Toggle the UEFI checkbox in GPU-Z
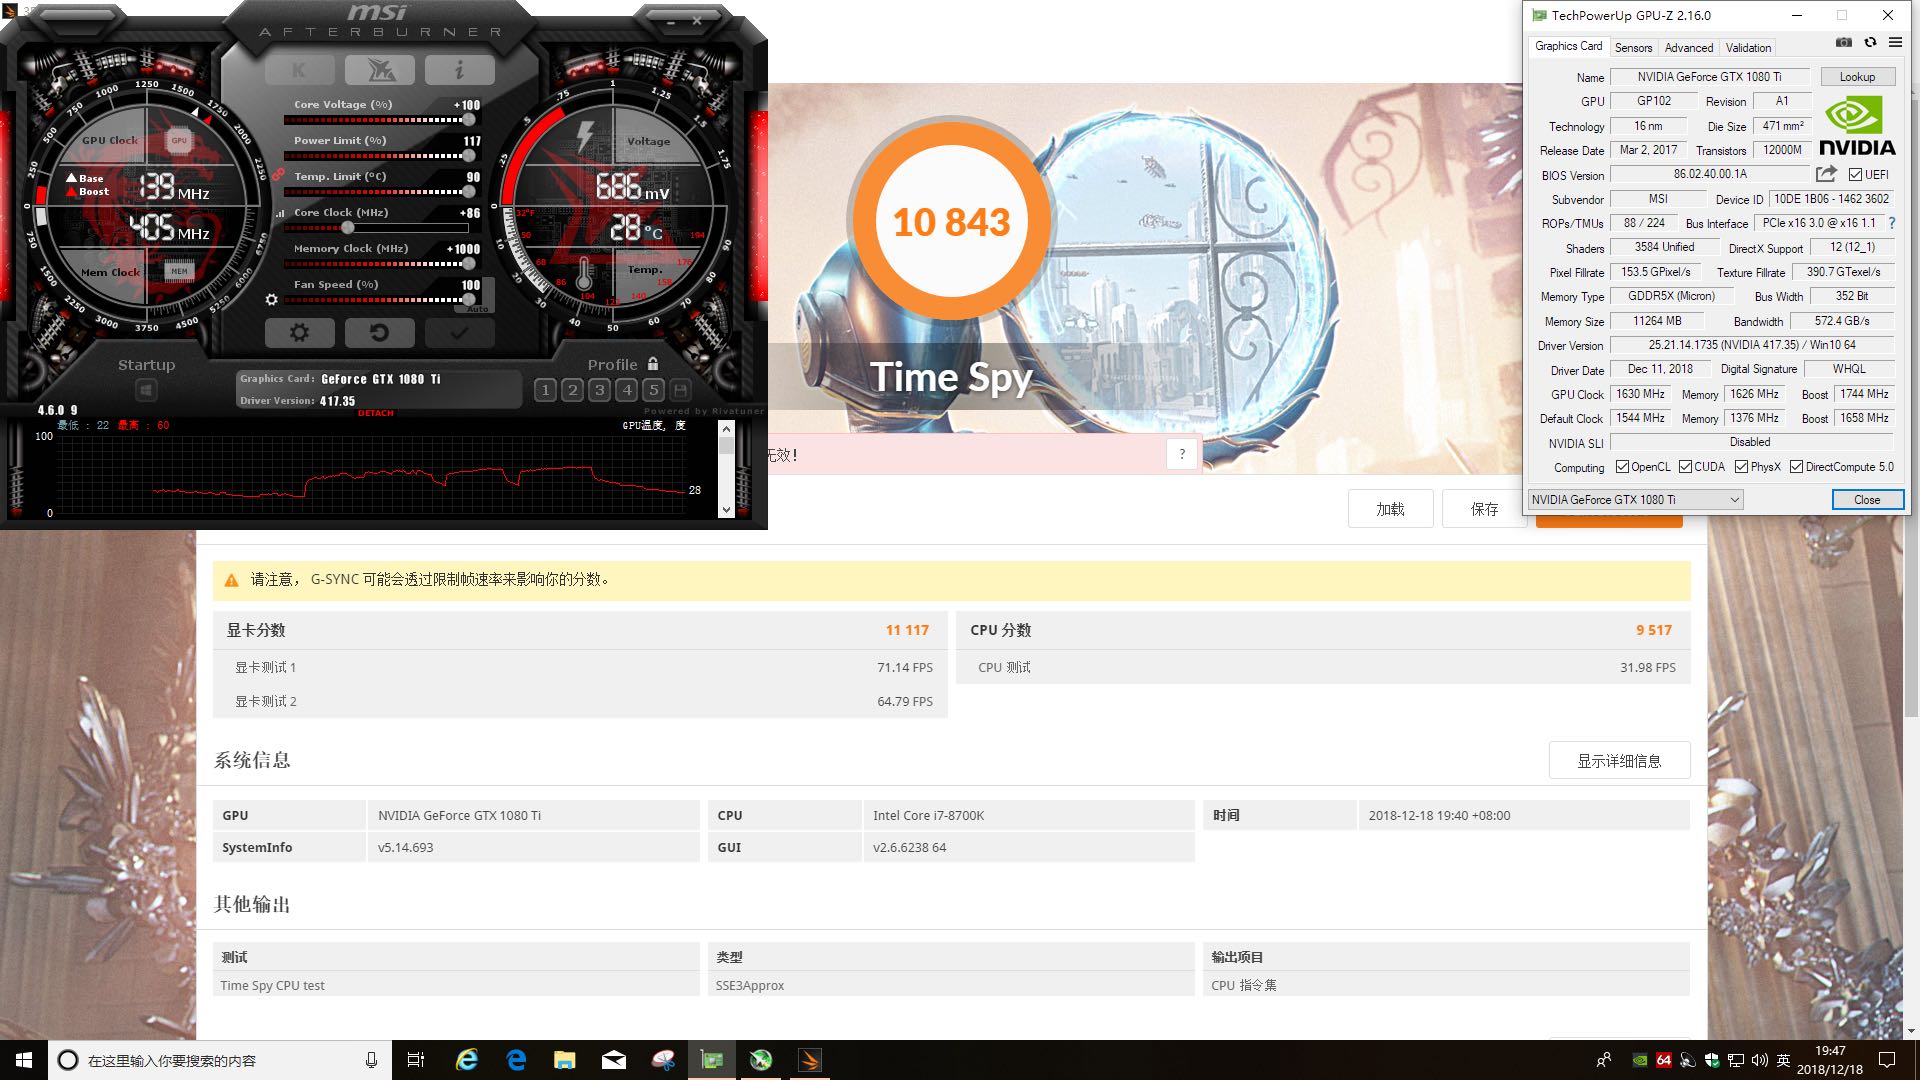The image size is (1920, 1080). click(x=1855, y=175)
